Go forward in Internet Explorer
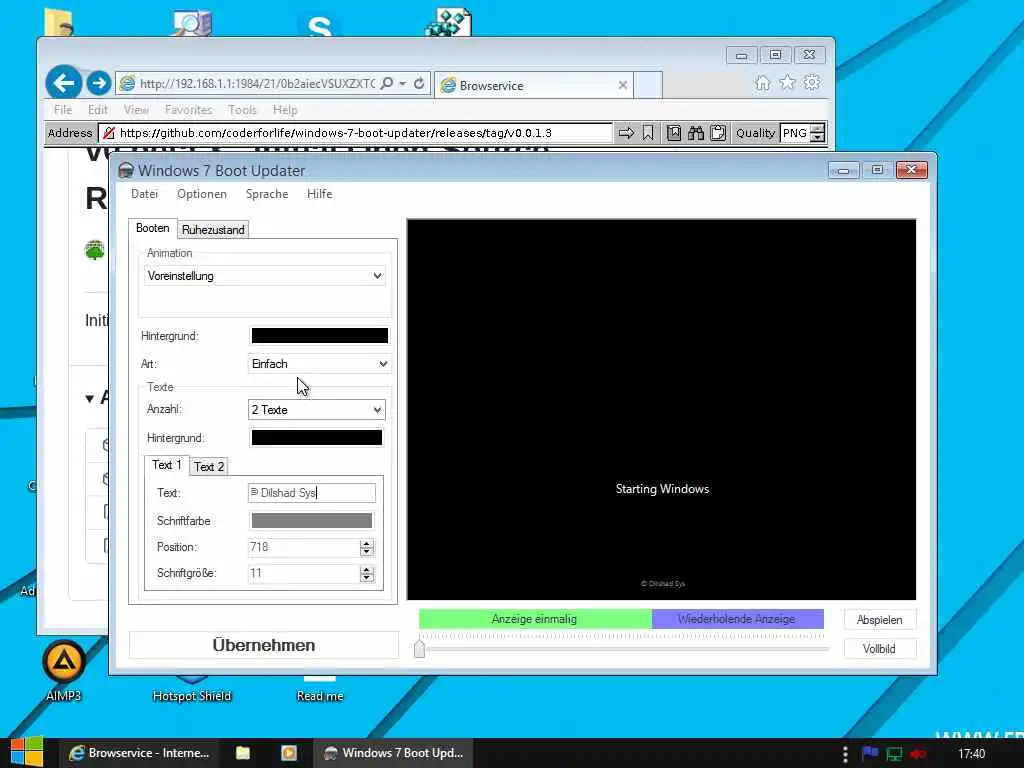1024x768 pixels. tap(99, 84)
